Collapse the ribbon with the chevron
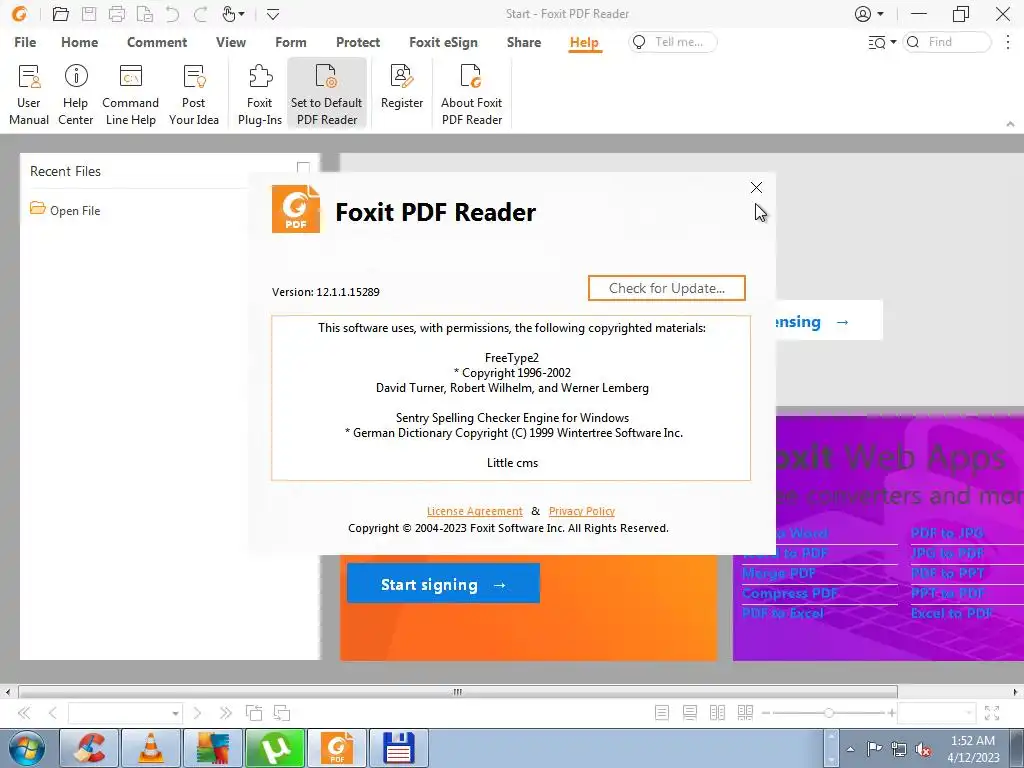This screenshot has width=1024, height=768. tap(1010, 123)
